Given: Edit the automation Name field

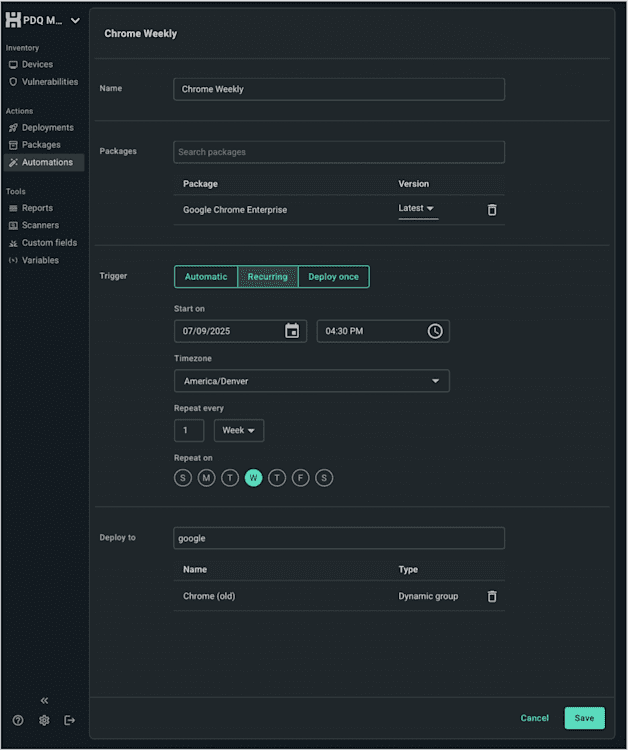Looking at the screenshot, I should (x=339, y=89).
